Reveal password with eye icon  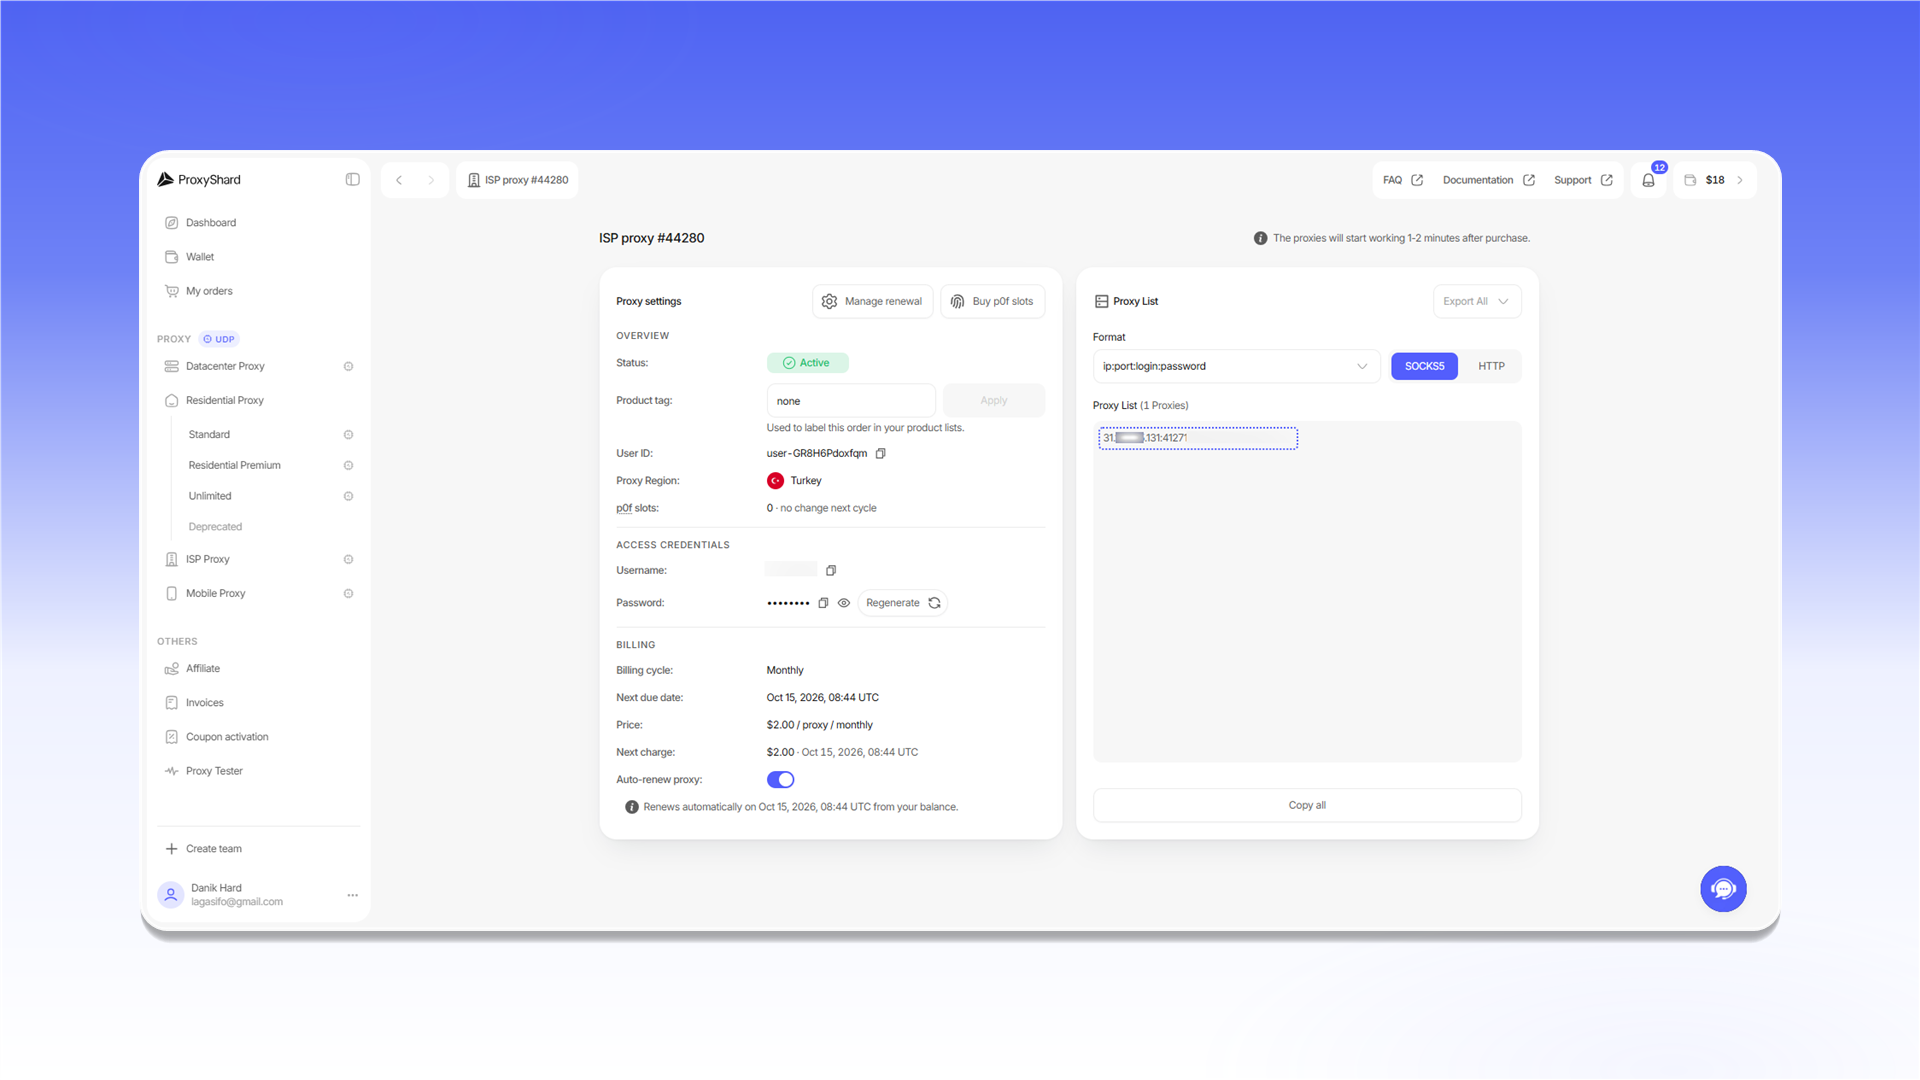pyautogui.click(x=844, y=603)
